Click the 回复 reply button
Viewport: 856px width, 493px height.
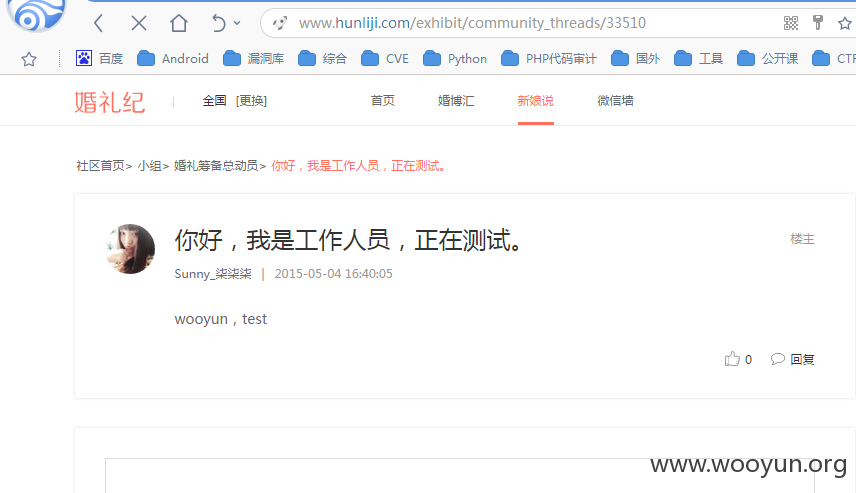click(793, 359)
